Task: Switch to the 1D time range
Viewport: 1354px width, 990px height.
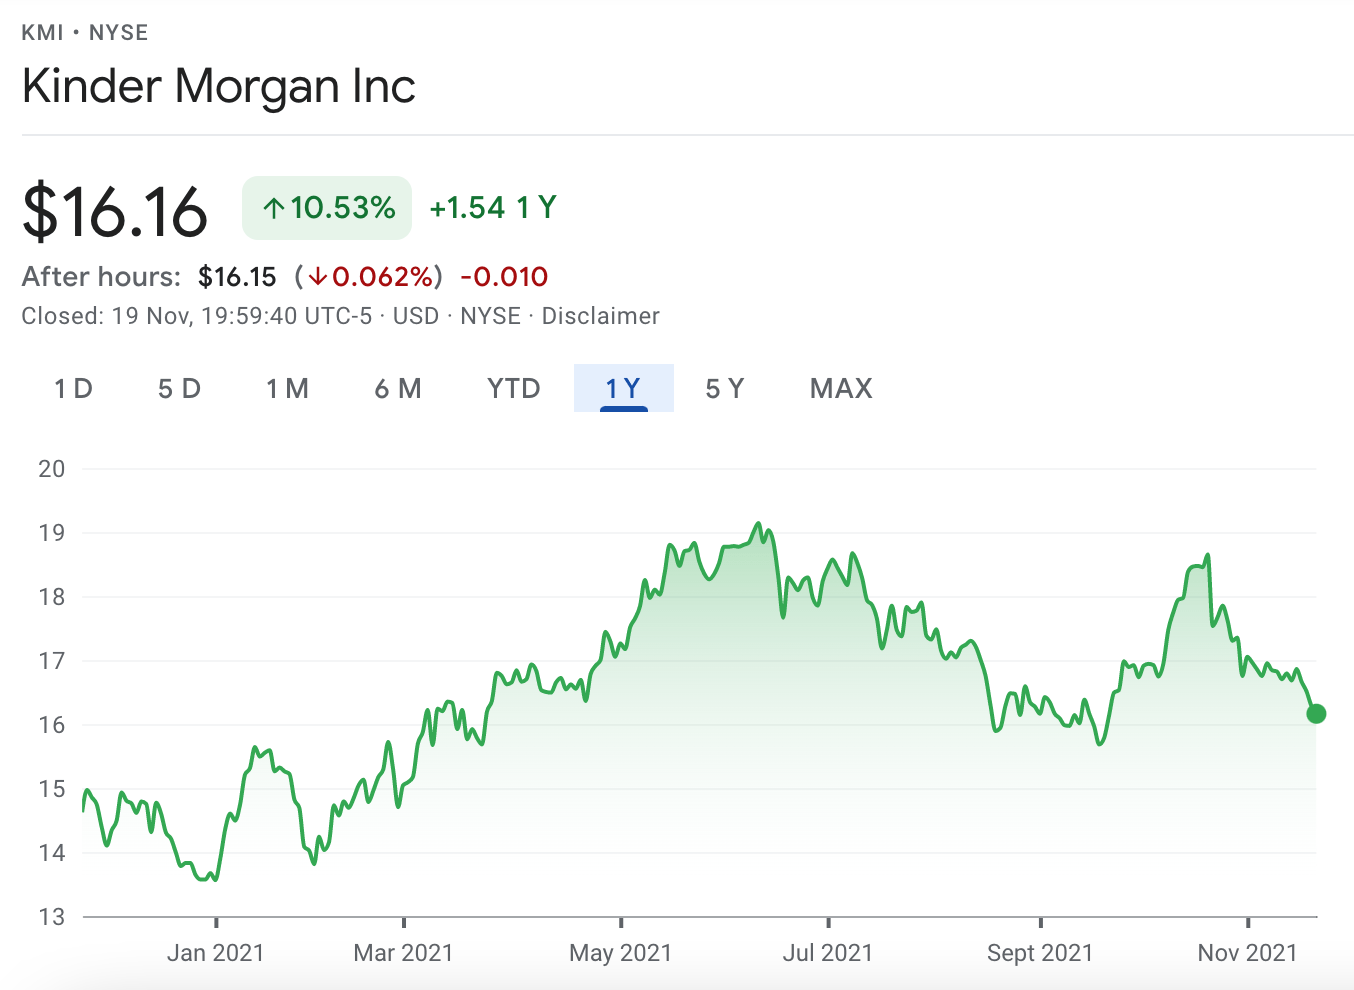Action: tap(72, 388)
